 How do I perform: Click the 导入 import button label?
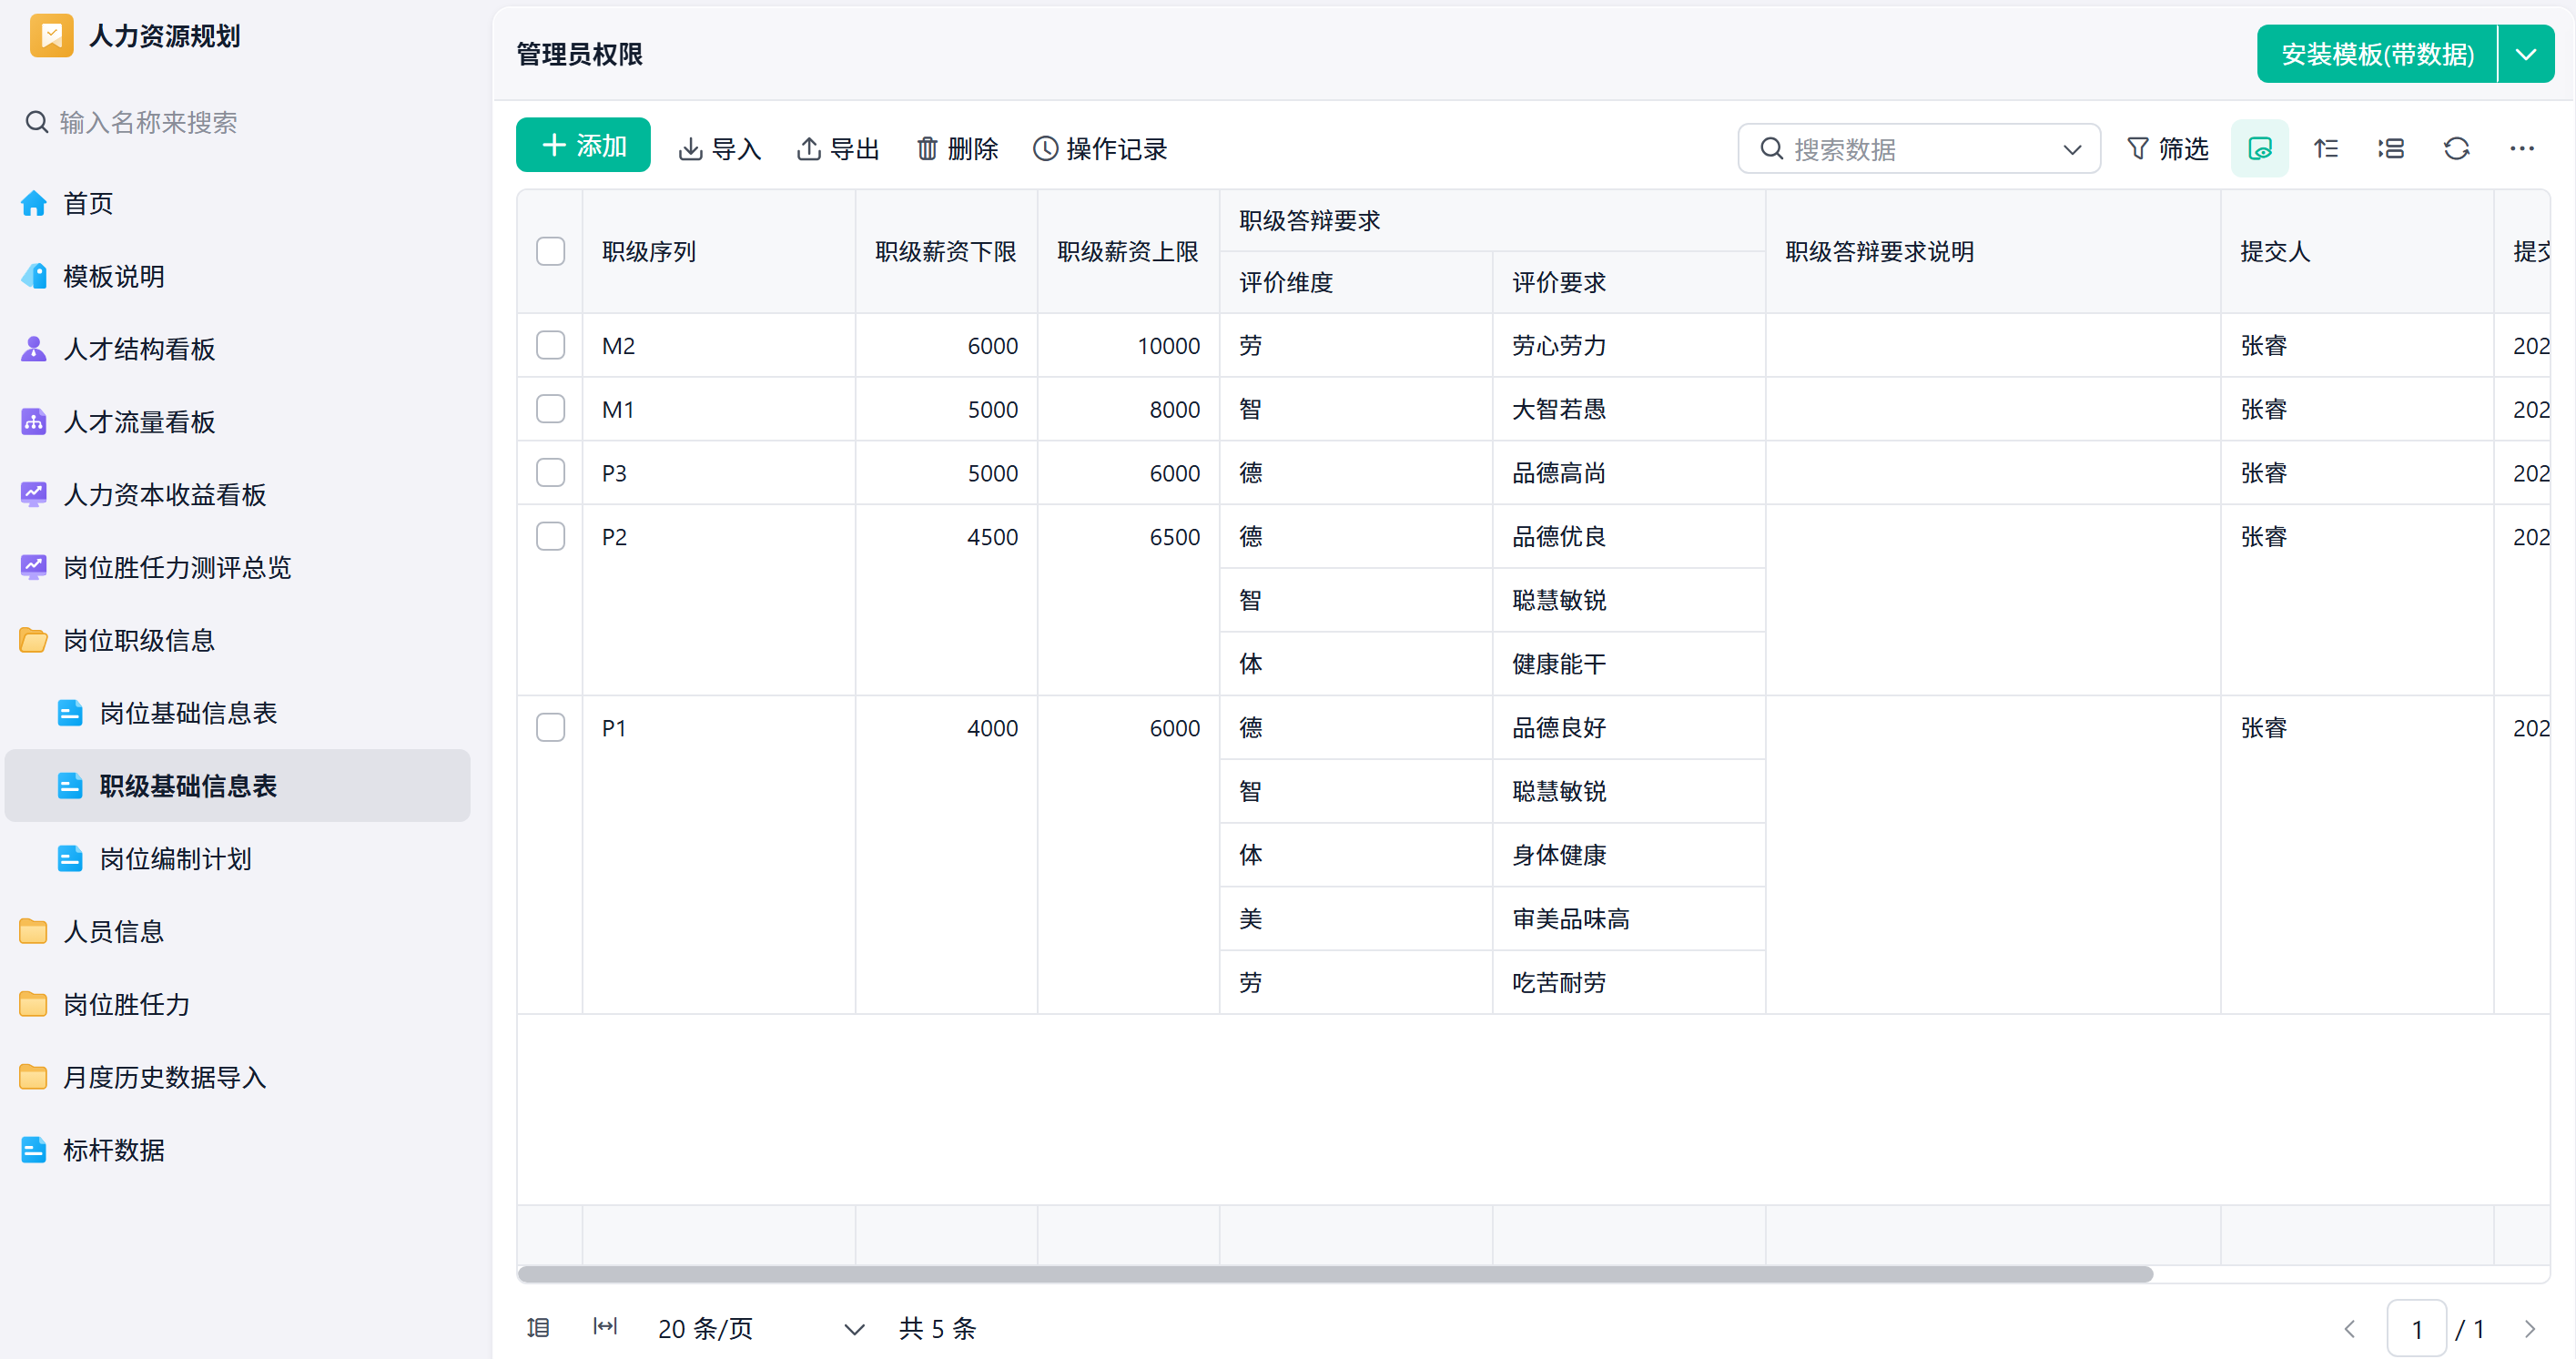coord(737,149)
